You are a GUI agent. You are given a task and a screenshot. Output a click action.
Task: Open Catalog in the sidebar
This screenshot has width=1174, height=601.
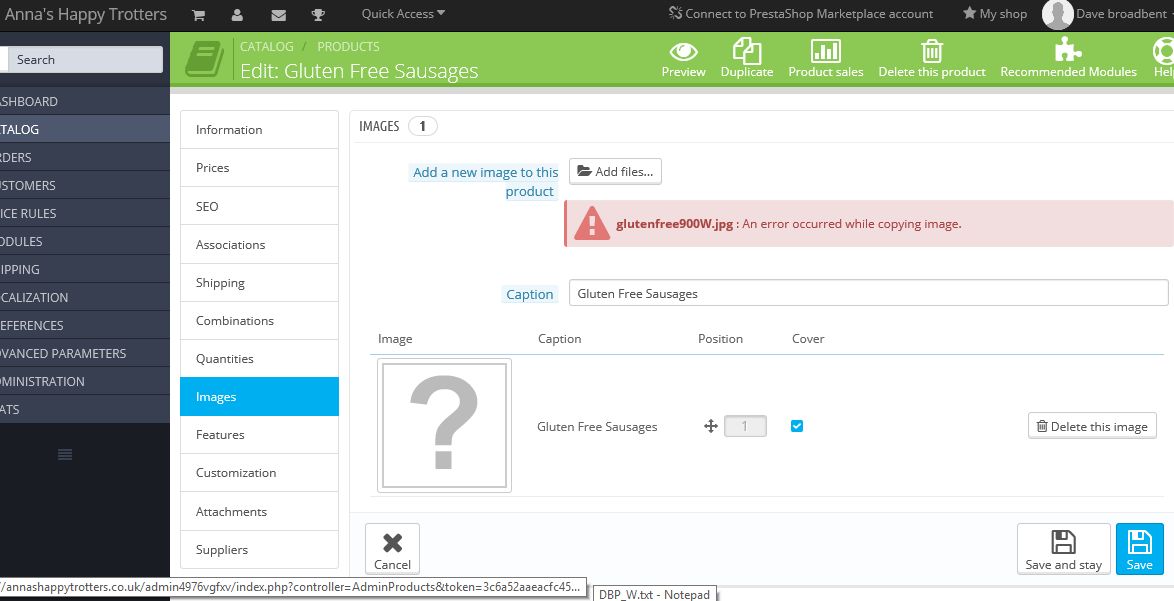click(x=85, y=129)
